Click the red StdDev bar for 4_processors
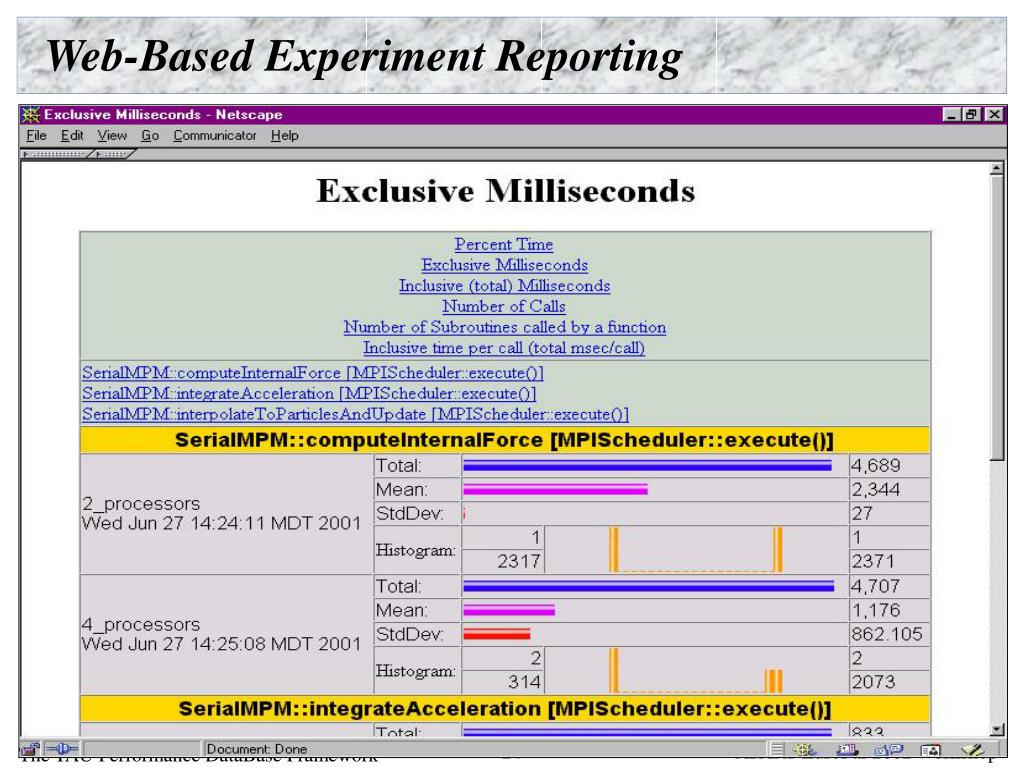Image resolution: width=1024 pixels, height=768 pixels. (496, 633)
